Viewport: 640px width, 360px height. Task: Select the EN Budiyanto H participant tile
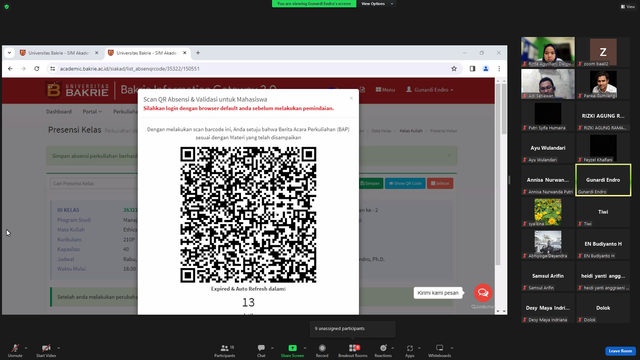click(603, 244)
